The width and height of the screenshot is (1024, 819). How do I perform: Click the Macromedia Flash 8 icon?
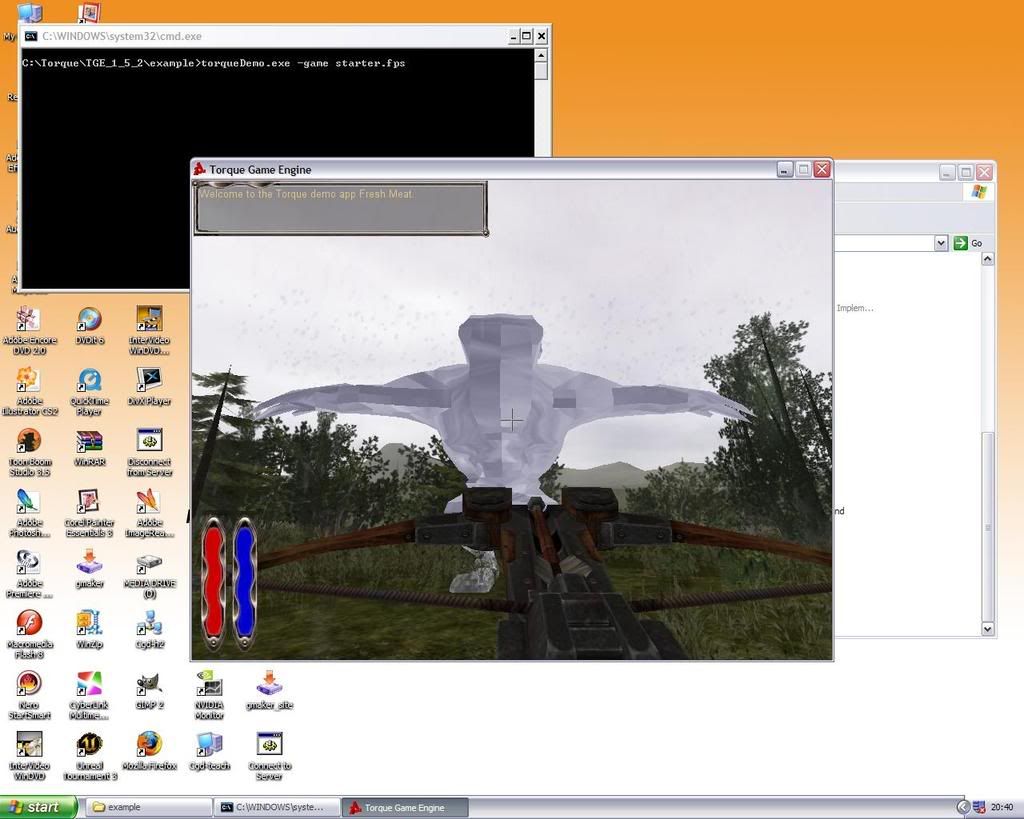point(29,634)
